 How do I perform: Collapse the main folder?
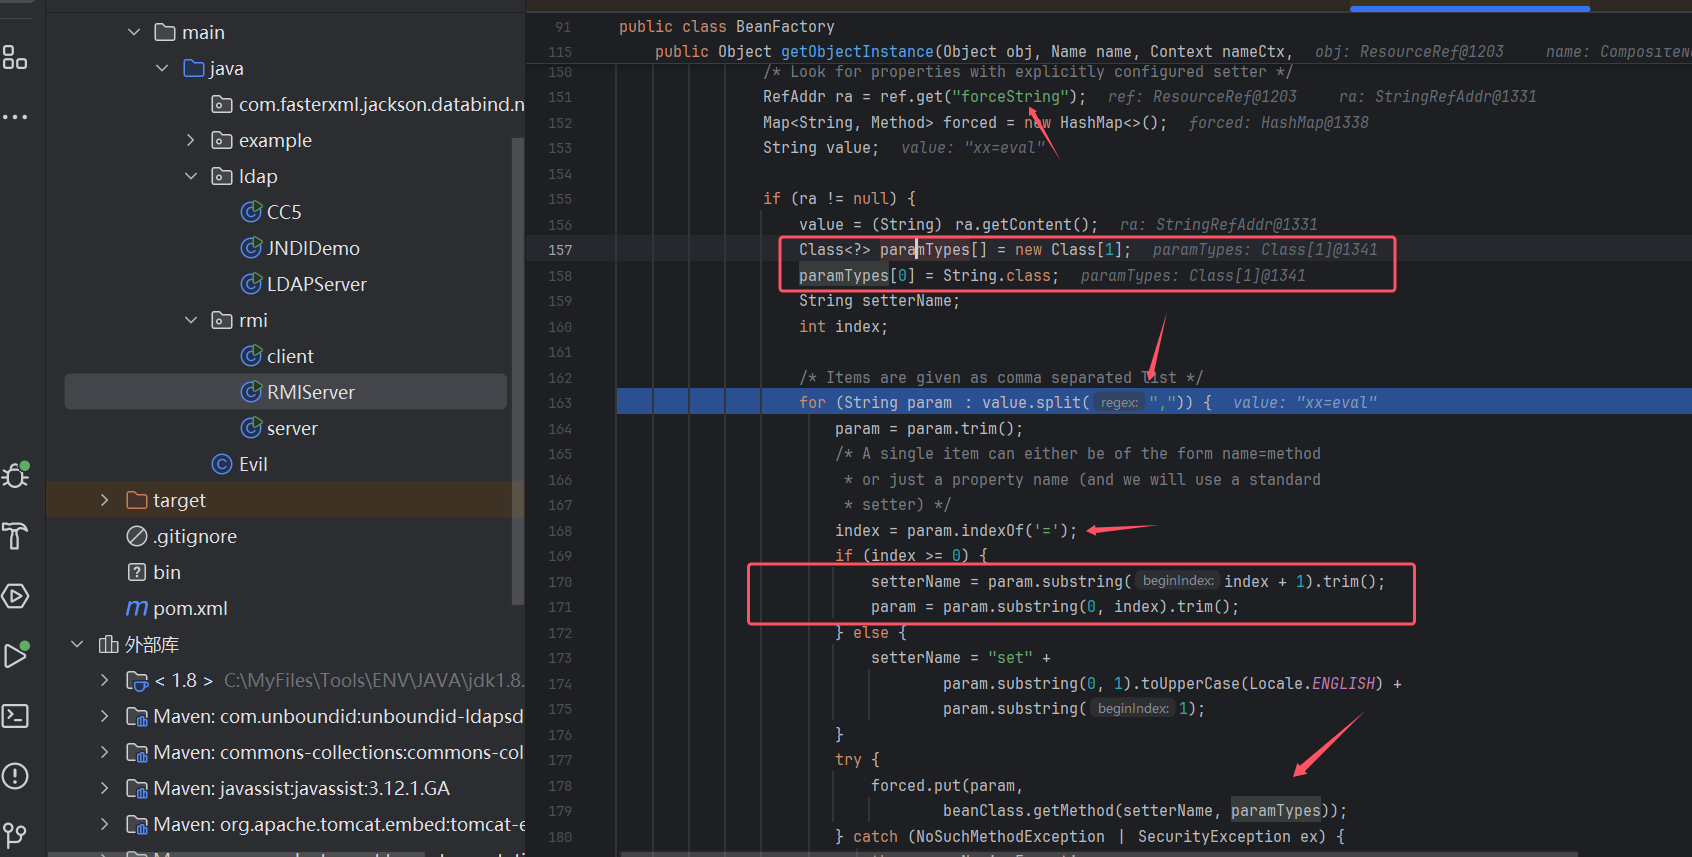click(x=134, y=32)
